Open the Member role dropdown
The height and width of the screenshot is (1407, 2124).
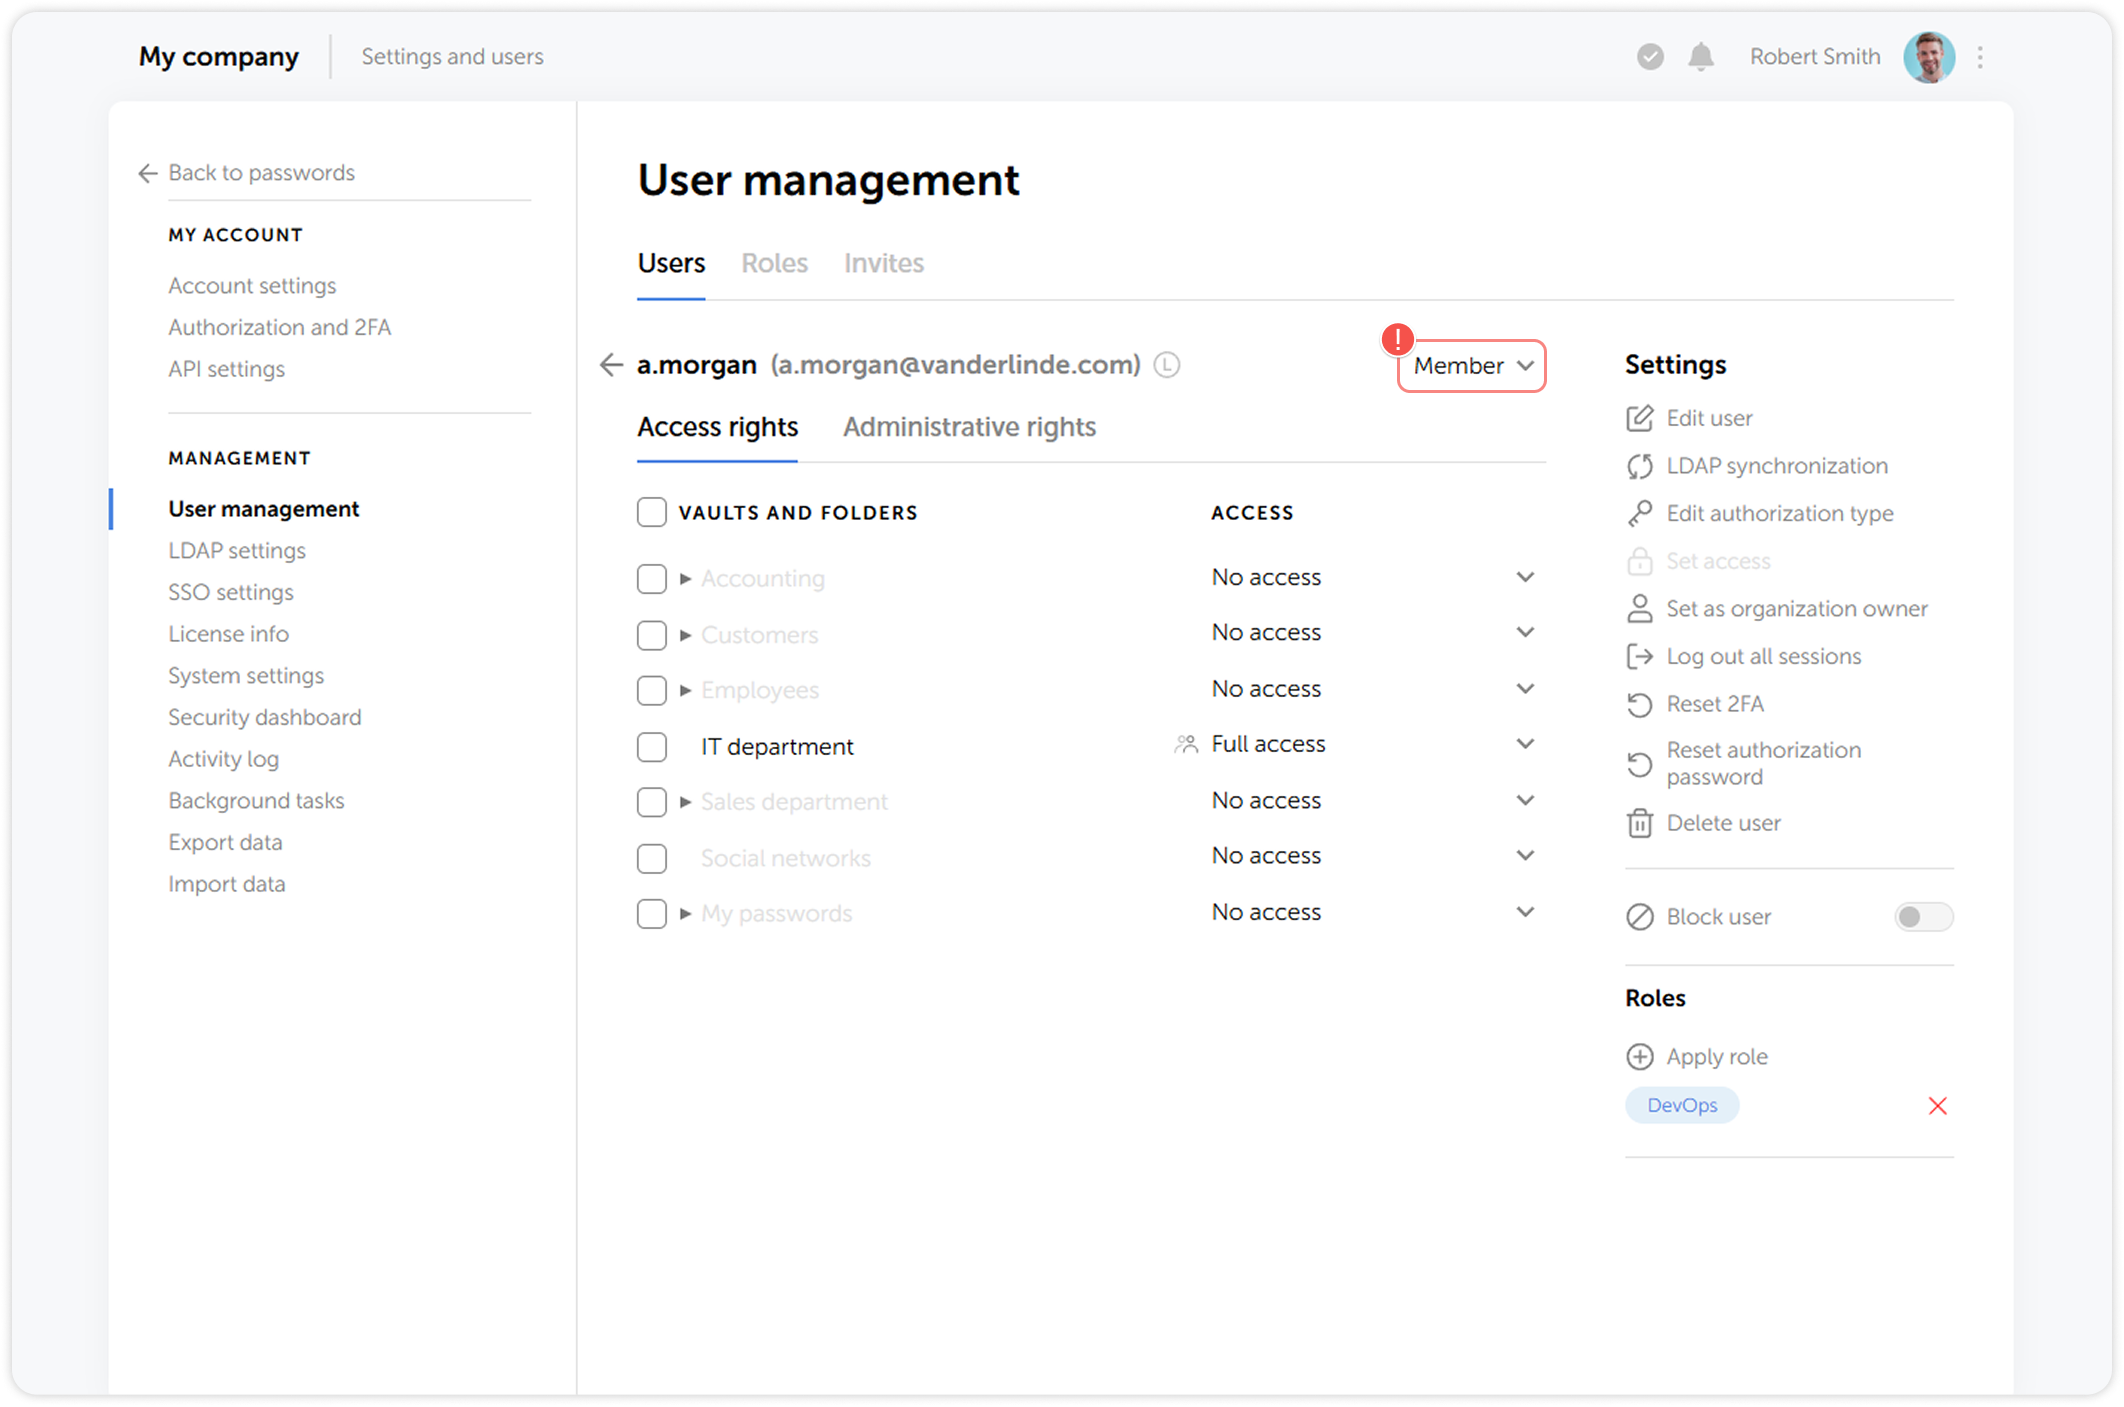click(x=1471, y=366)
